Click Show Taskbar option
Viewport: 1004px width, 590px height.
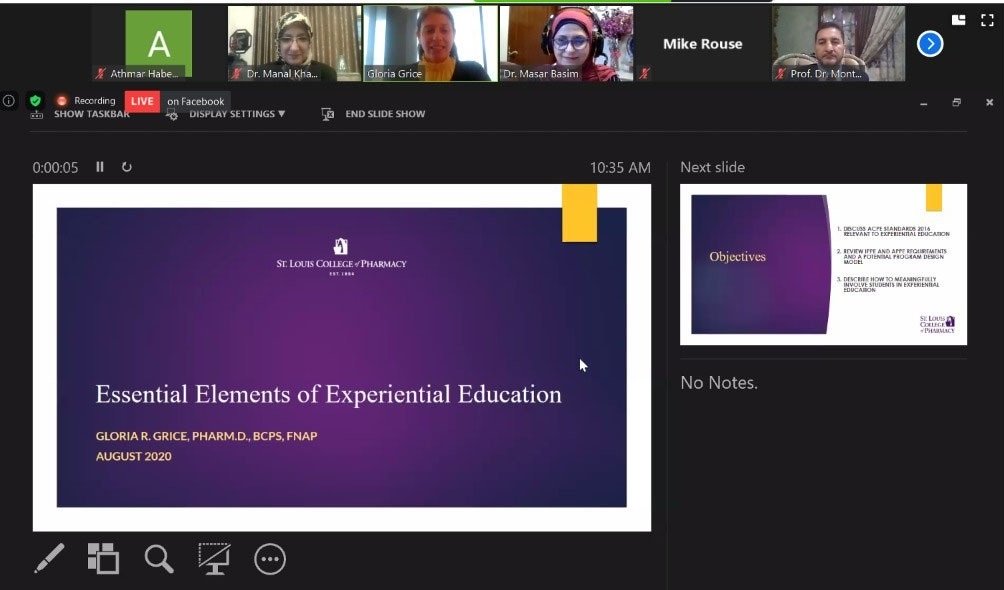[90, 114]
